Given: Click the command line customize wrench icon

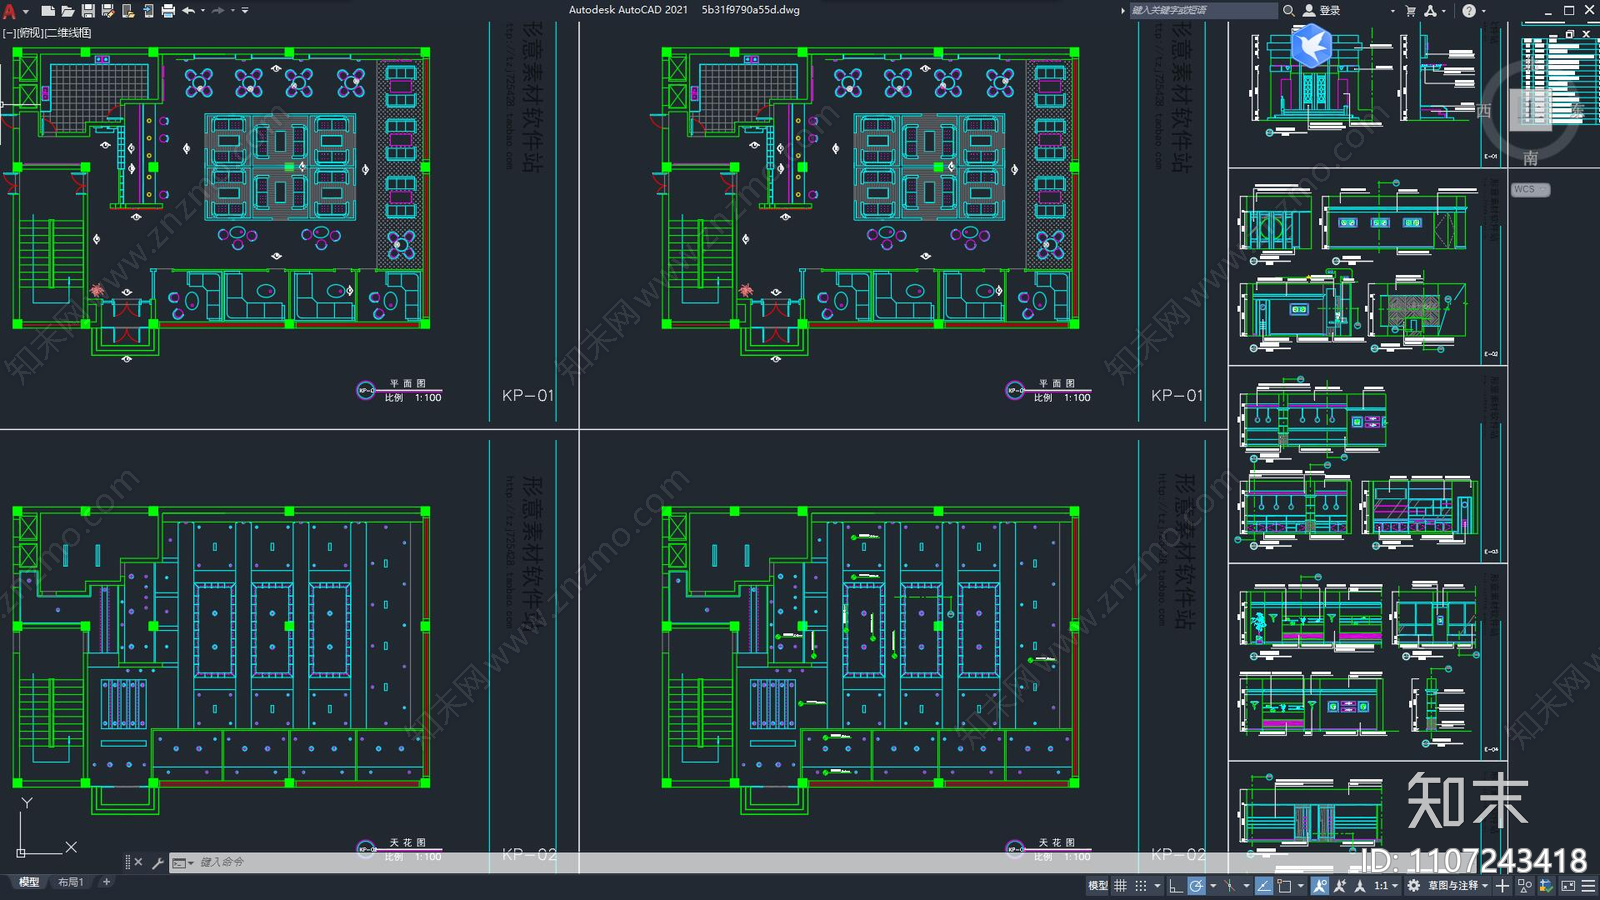Looking at the screenshot, I should click(157, 862).
